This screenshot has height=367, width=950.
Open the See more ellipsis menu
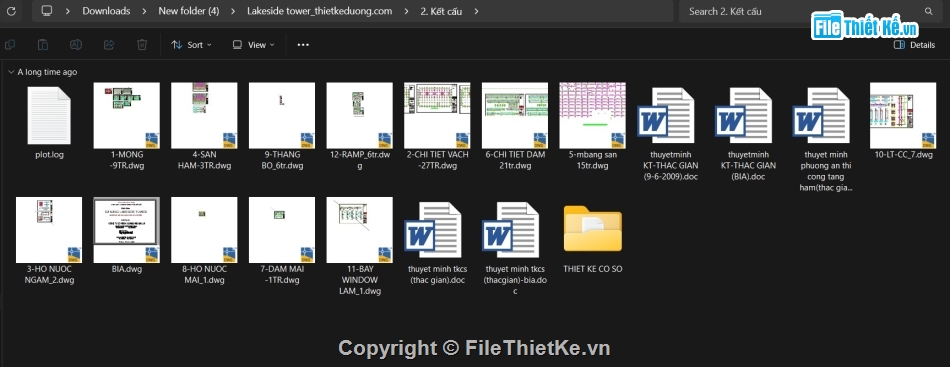point(303,45)
